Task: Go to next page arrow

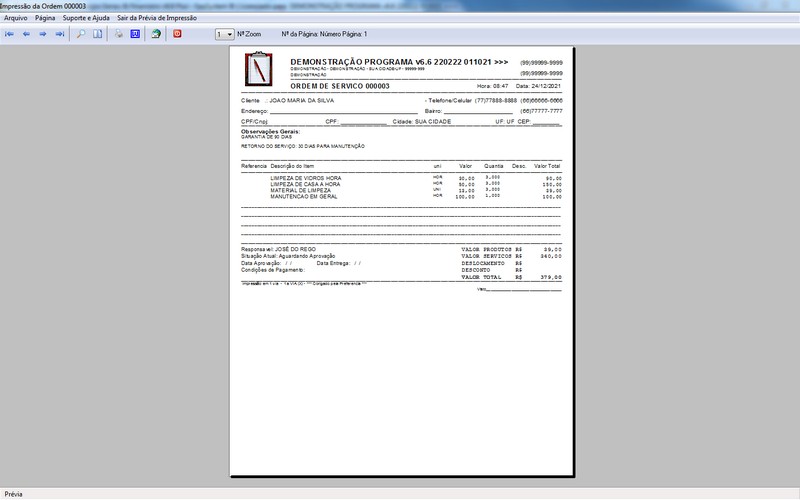Action: 43,34
